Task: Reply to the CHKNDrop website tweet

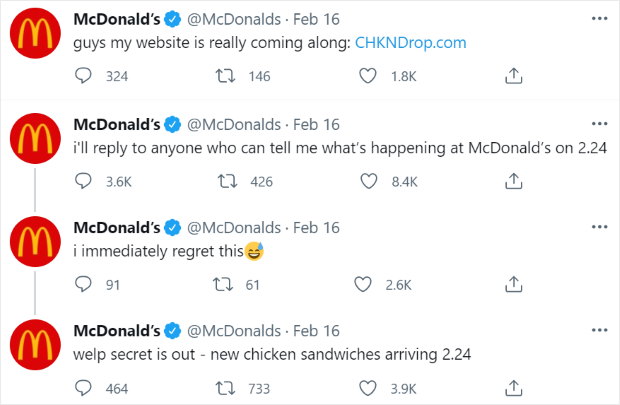Action: pos(84,76)
